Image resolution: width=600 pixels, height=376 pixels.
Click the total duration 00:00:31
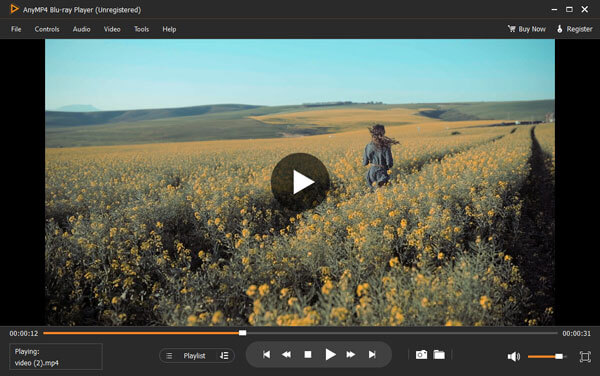point(576,334)
